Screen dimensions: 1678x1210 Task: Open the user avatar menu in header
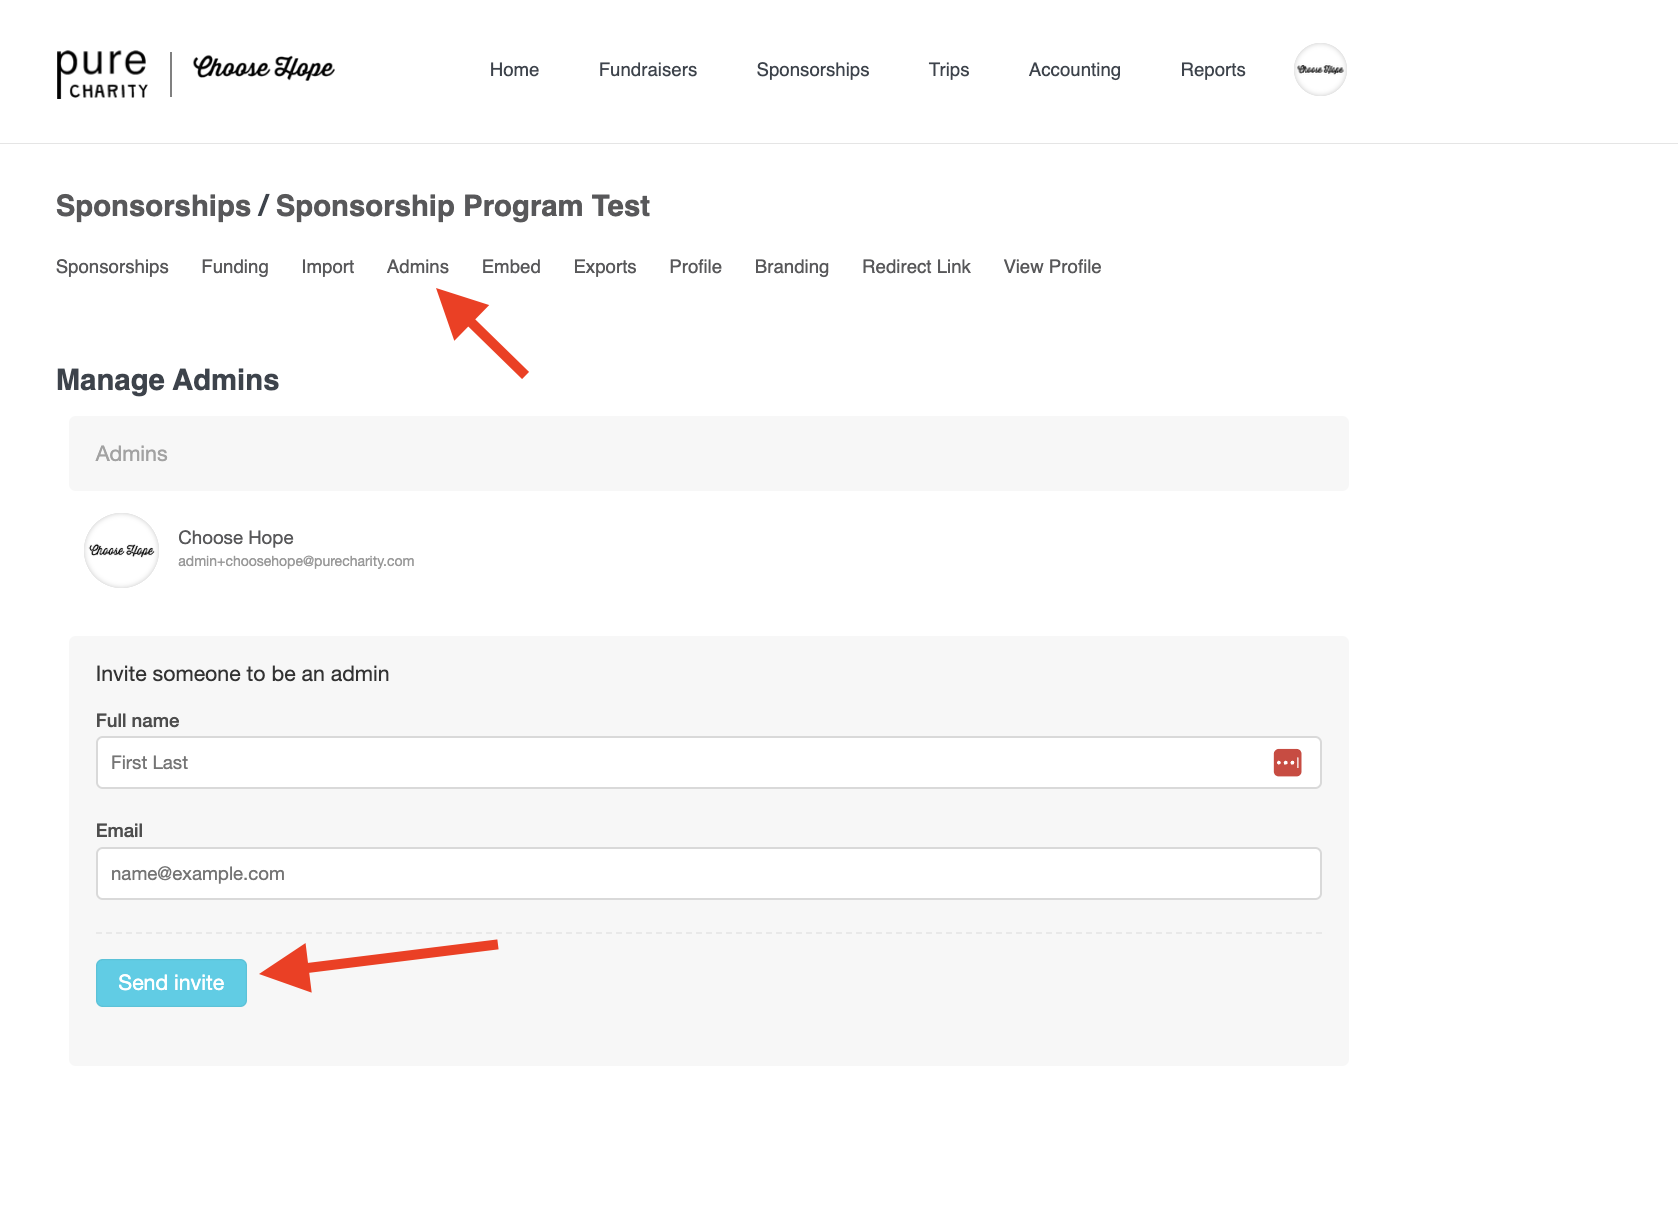(x=1320, y=70)
